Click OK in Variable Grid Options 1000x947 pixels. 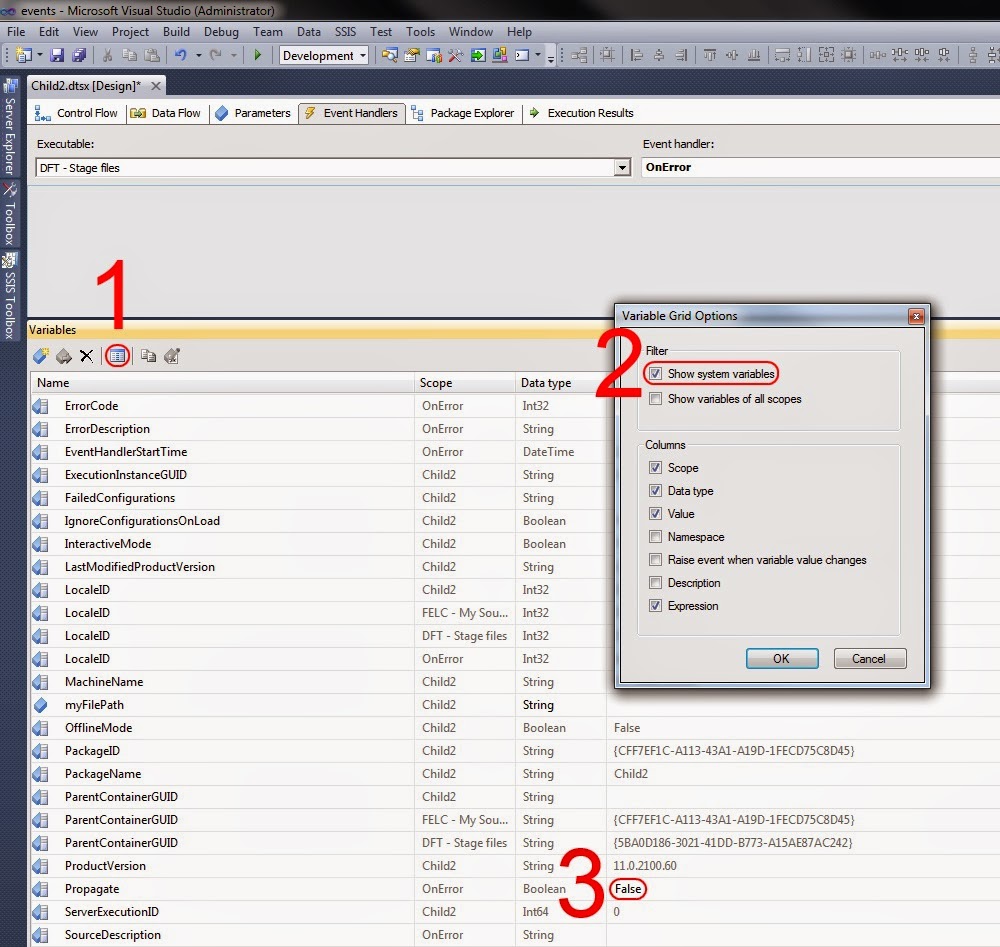tap(782, 659)
